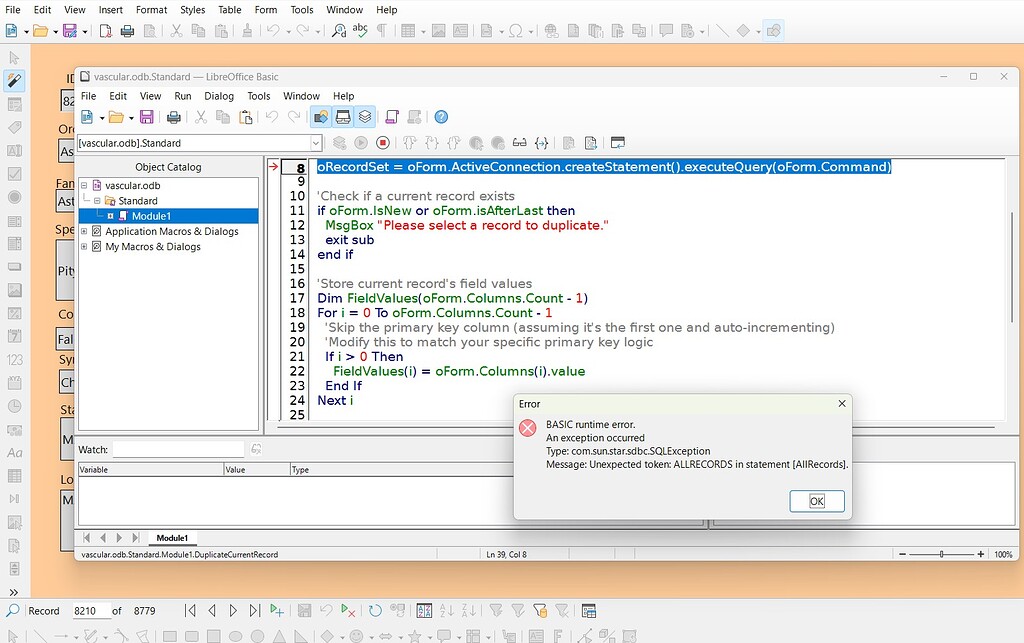1024x643 pixels.
Task: Click the Save Record icon in the navigation bar
Action: 305,610
